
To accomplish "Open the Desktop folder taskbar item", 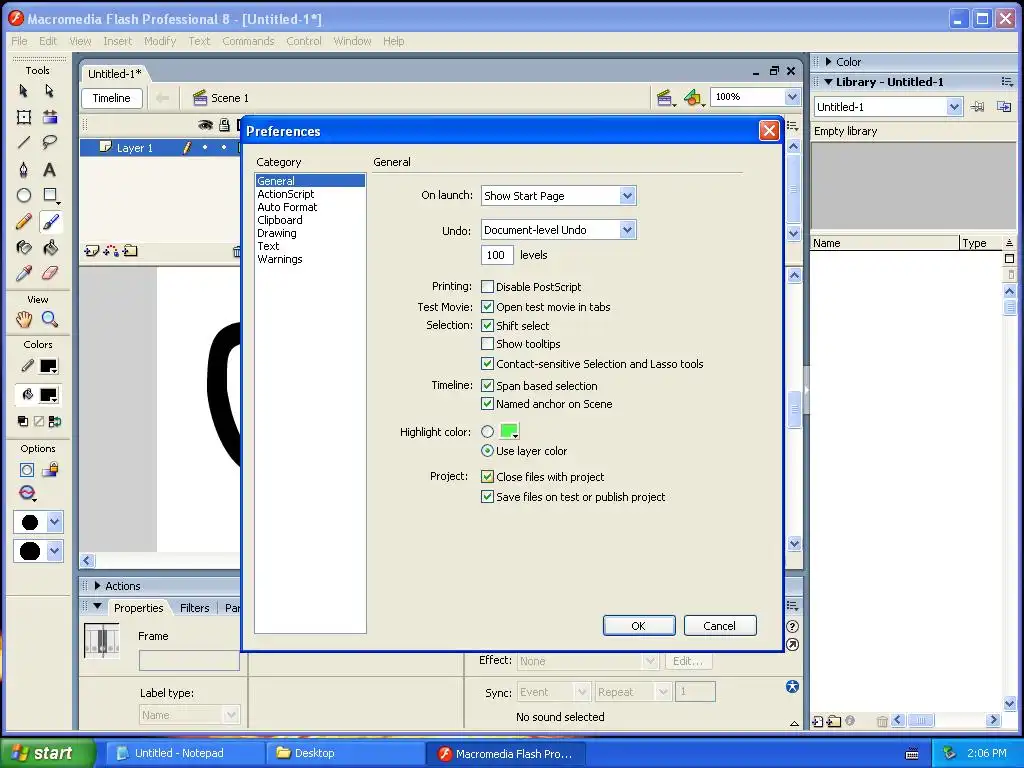I will pyautogui.click(x=345, y=753).
